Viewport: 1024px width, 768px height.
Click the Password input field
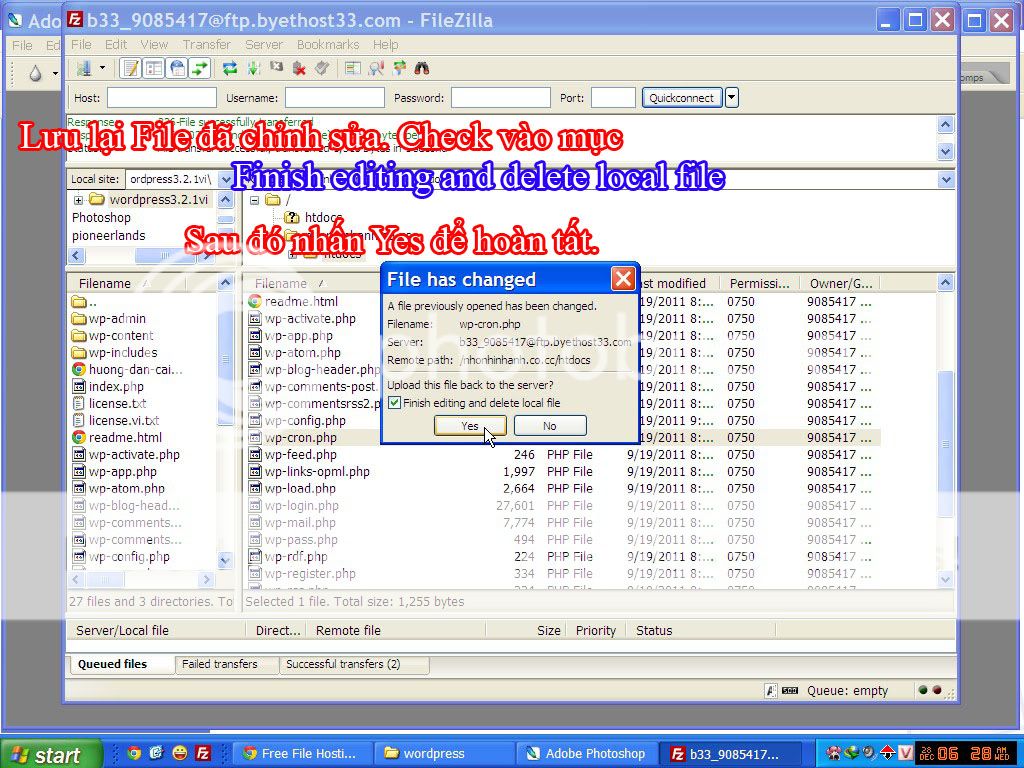coord(501,98)
